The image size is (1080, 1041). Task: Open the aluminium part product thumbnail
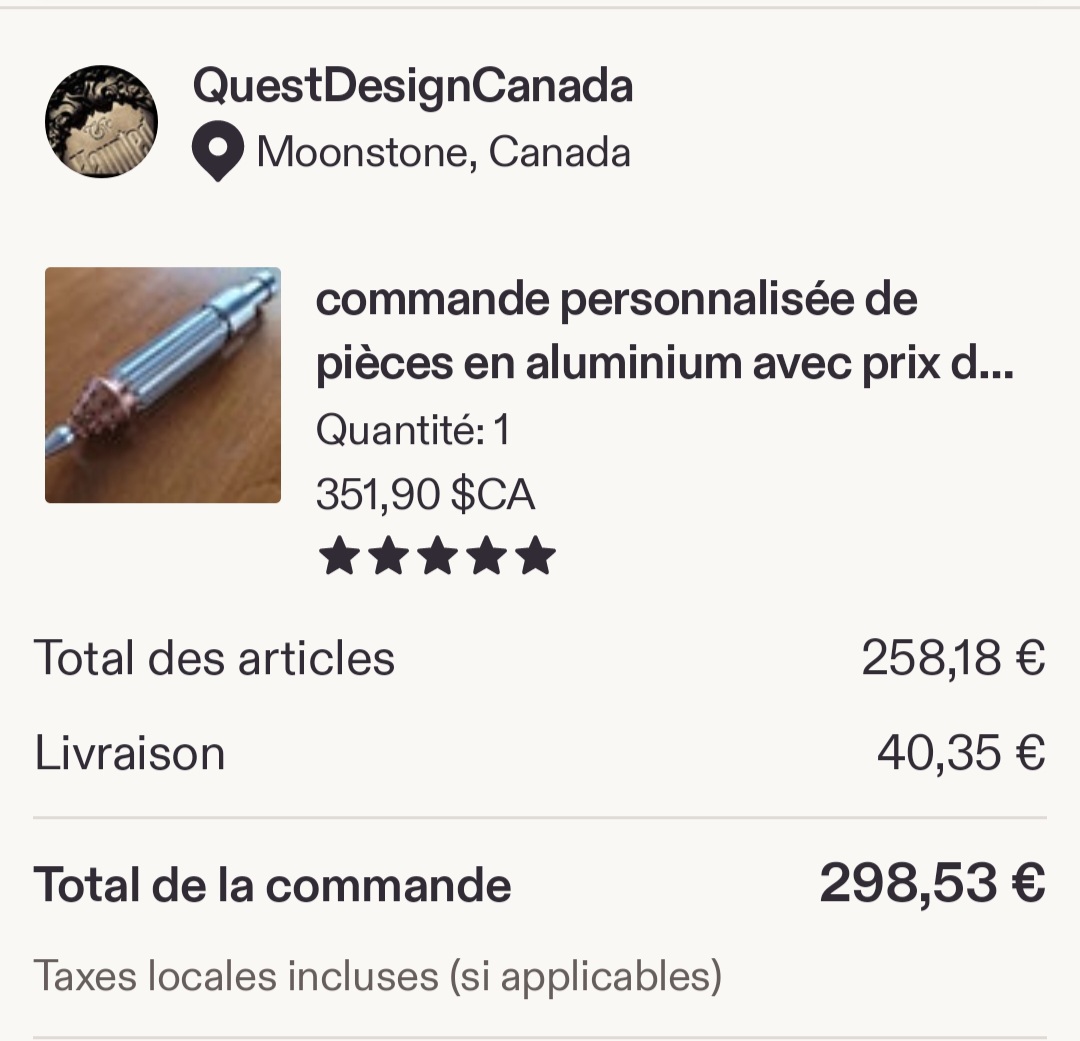click(163, 385)
